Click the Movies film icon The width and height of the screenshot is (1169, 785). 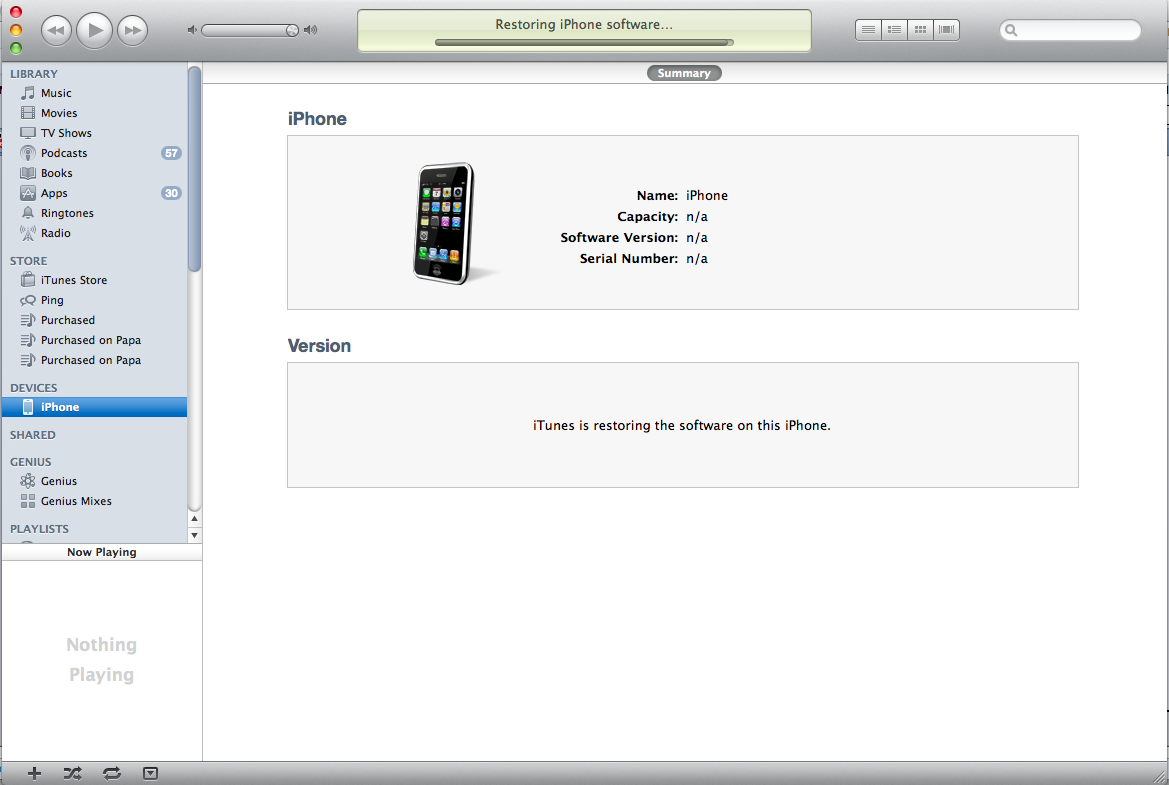tap(28, 113)
